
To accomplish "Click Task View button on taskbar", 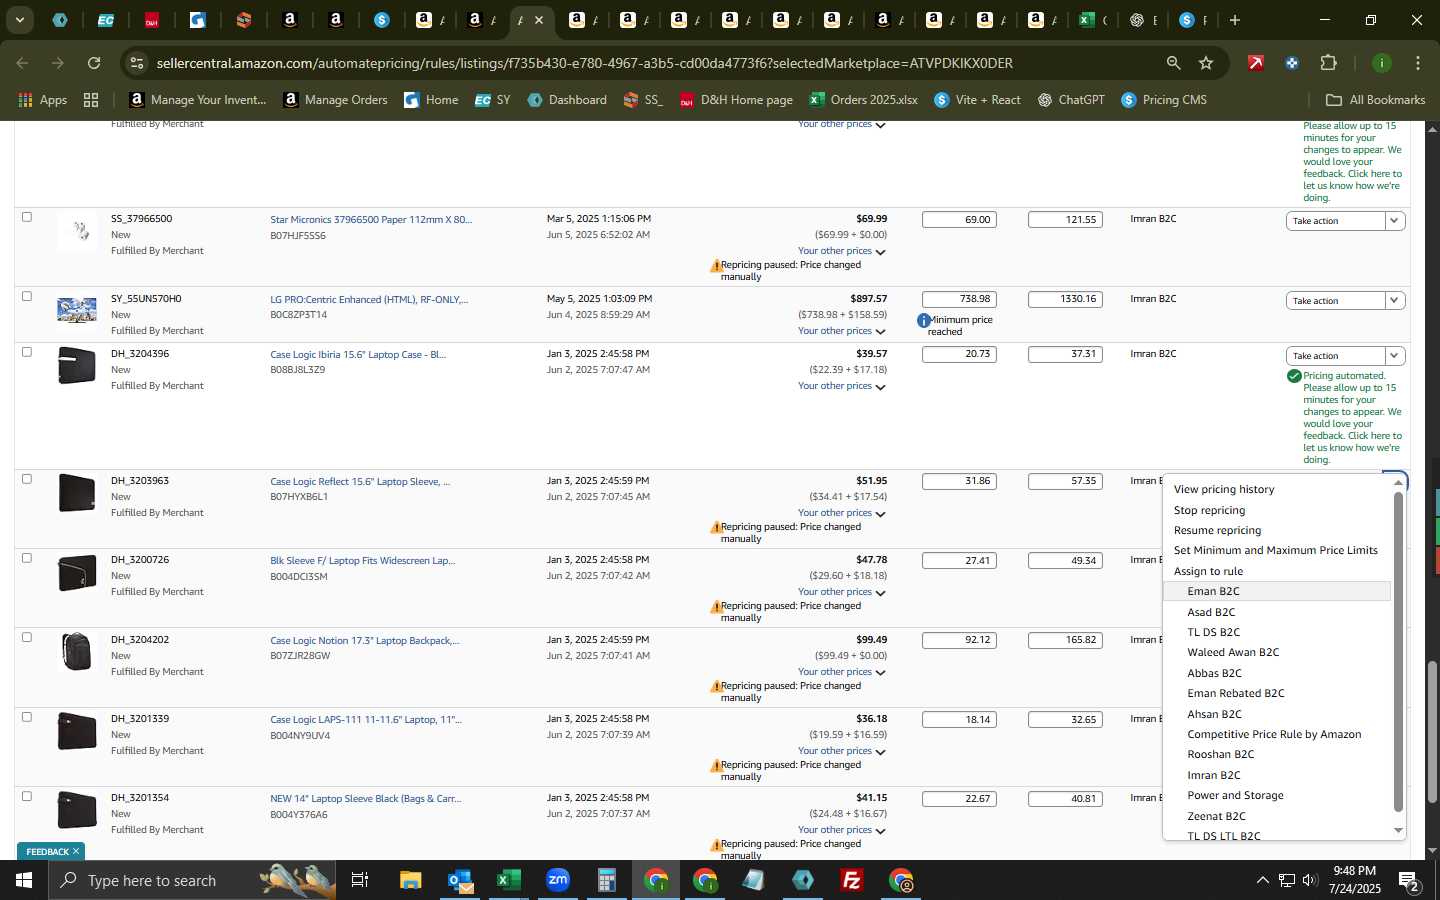I will tap(360, 880).
